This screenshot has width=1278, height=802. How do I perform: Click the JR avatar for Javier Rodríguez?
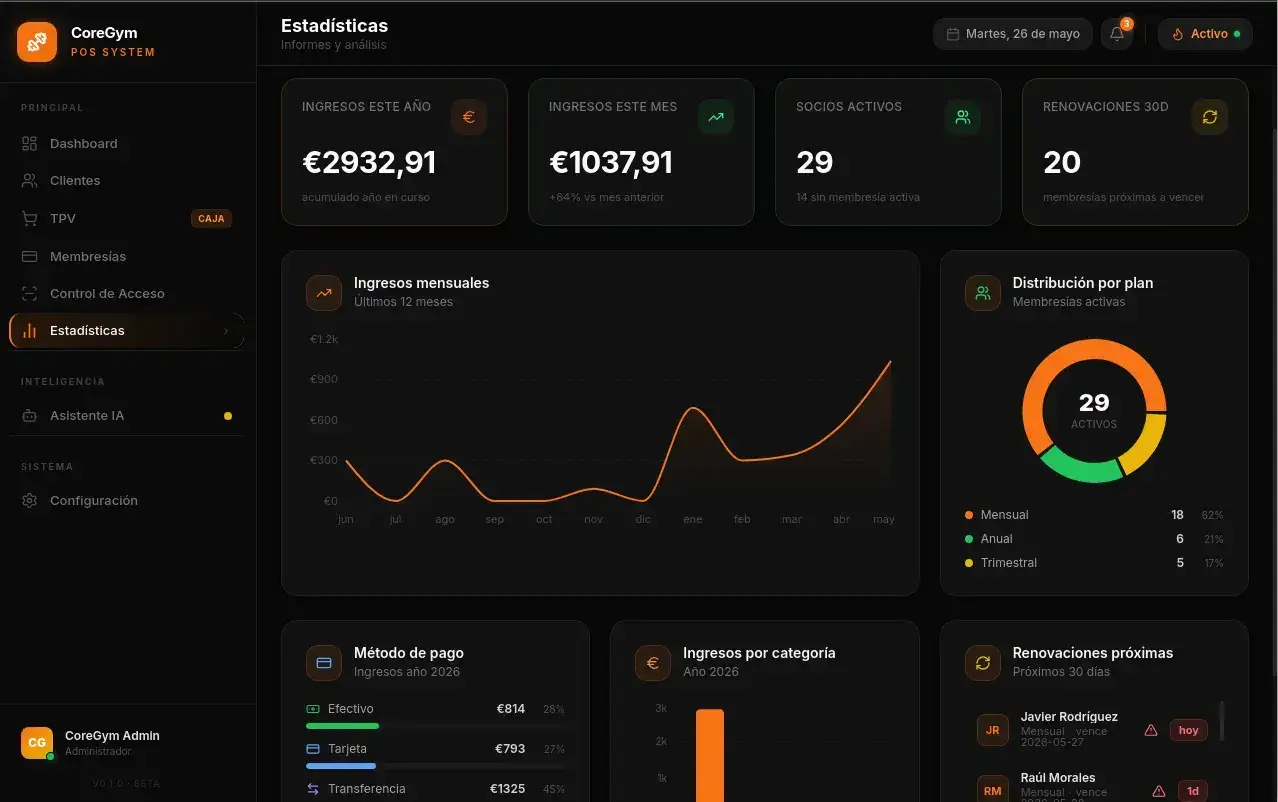(993, 730)
